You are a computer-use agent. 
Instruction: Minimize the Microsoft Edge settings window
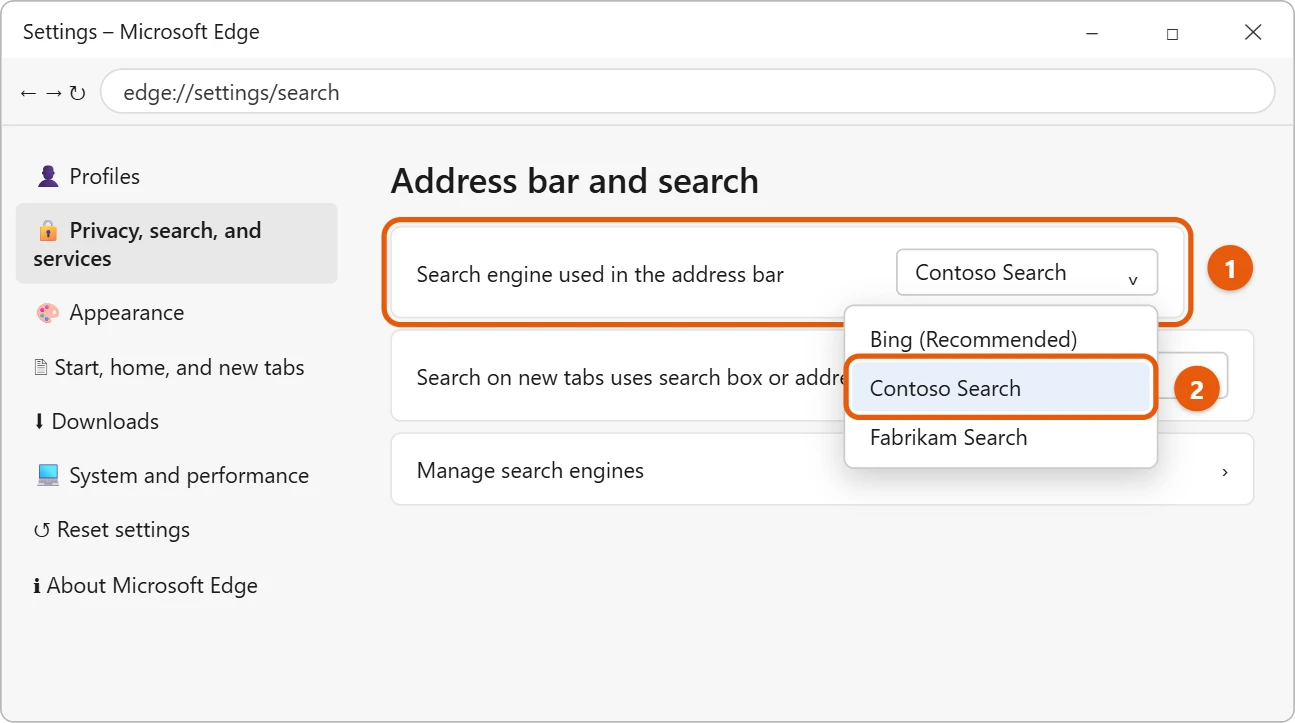pos(1092,33)
